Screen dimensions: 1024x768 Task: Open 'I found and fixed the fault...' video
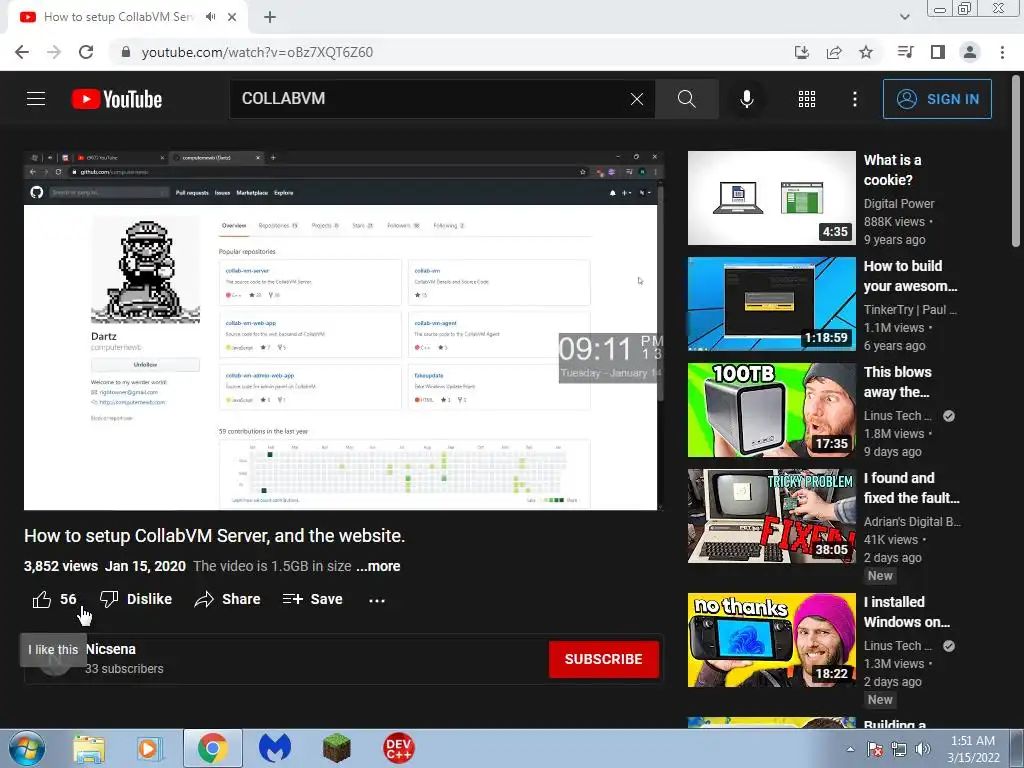(911, 488)
